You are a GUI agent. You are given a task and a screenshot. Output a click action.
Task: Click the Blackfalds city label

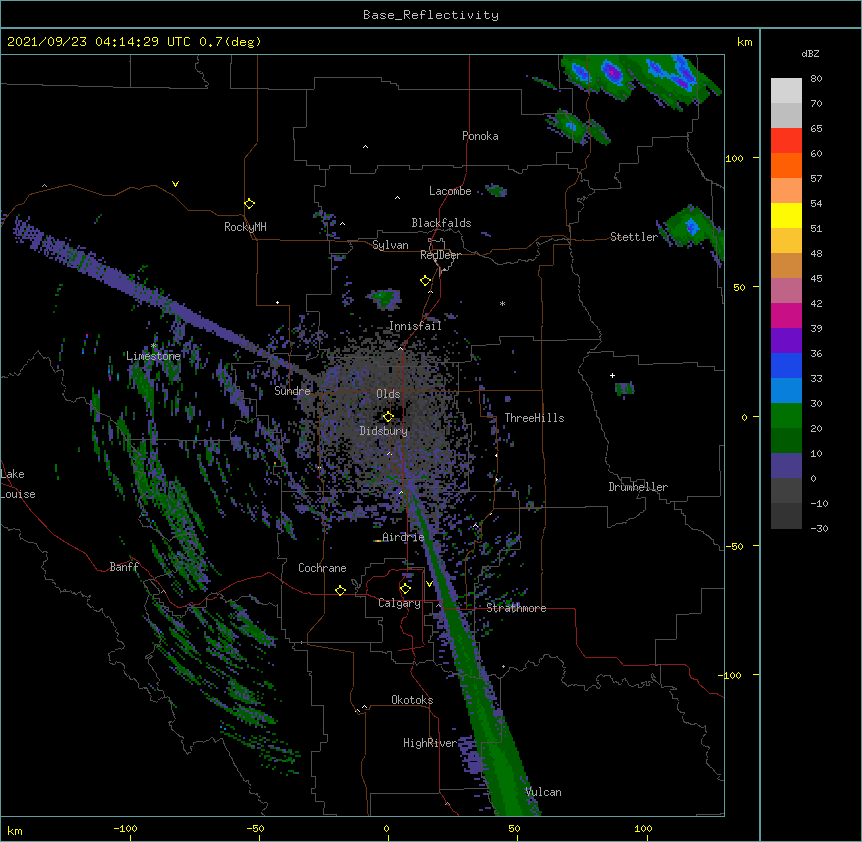(x=441, y=223)
